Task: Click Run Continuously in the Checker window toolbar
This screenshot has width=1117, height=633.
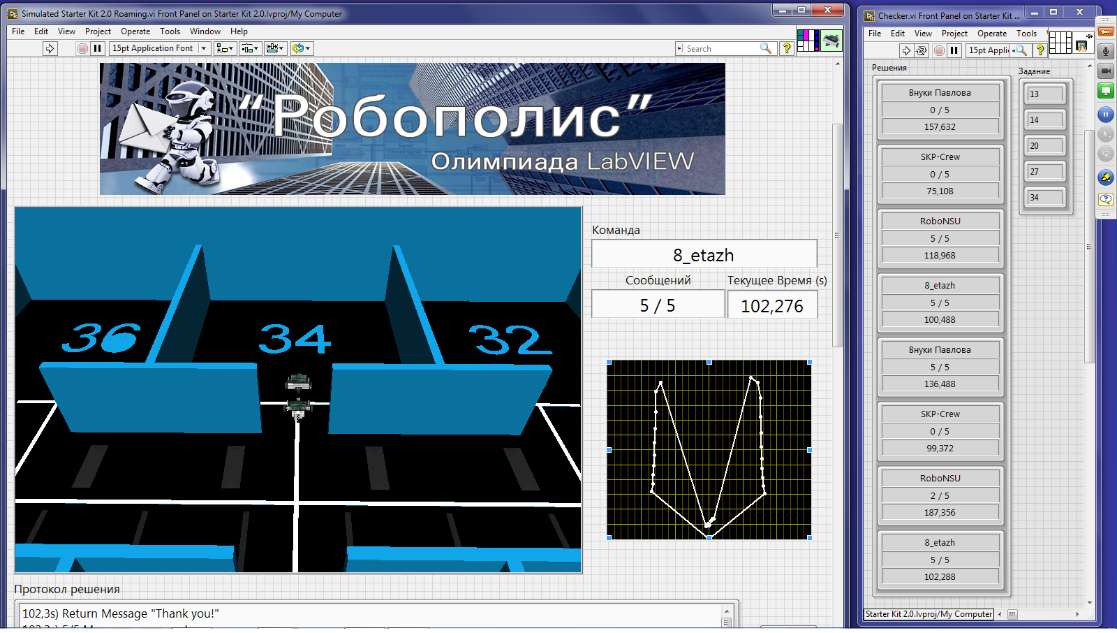Action: pos(922,49)
